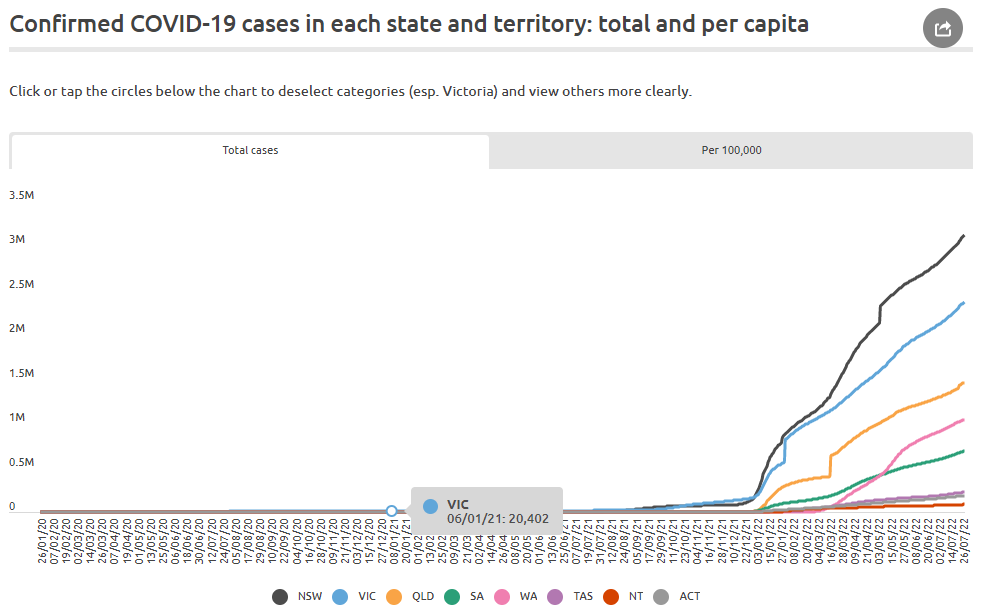Image resolution: width=1006 pixels, height=616 pixels.
Task: Hide the NT red legend circle
Action: [x=611, y=597]
